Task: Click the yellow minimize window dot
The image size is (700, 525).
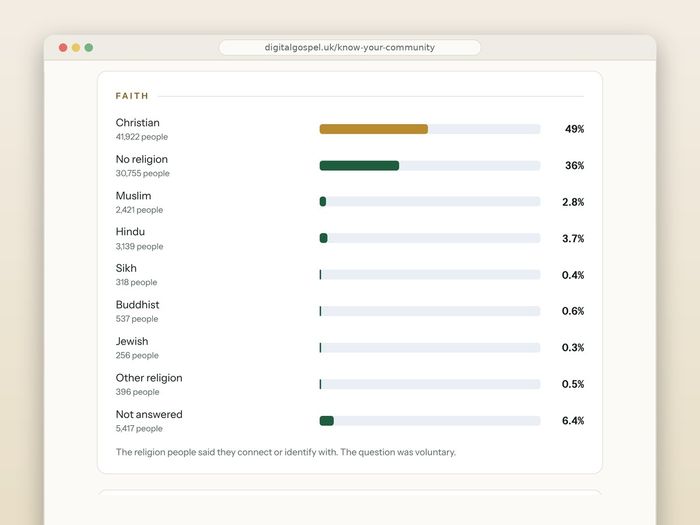Action: click(76, 47)
